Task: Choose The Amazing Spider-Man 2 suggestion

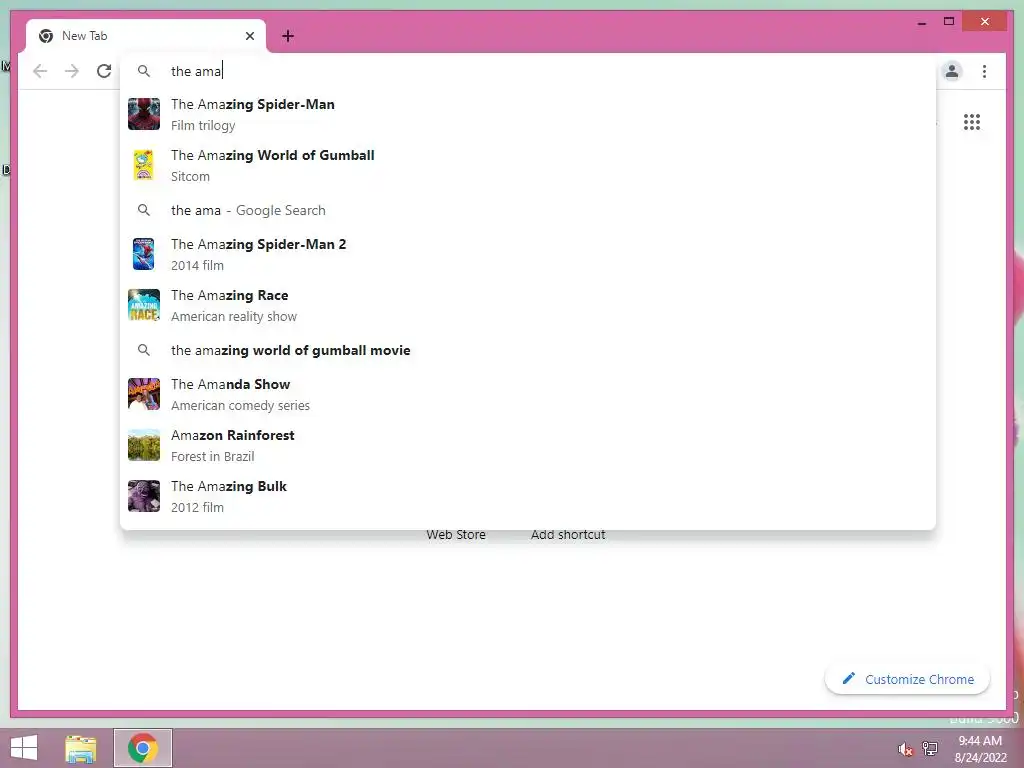Action: pos(528,254)
